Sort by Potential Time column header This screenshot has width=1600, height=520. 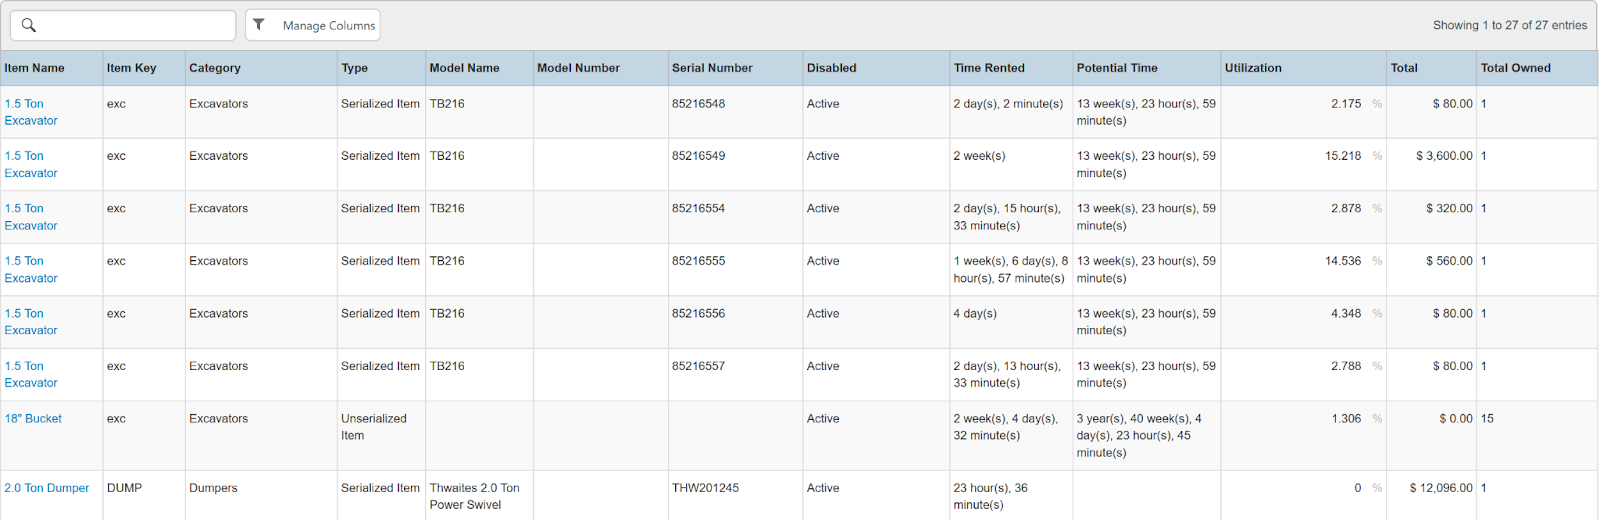pyautogui.click(x=1117, y=68)
